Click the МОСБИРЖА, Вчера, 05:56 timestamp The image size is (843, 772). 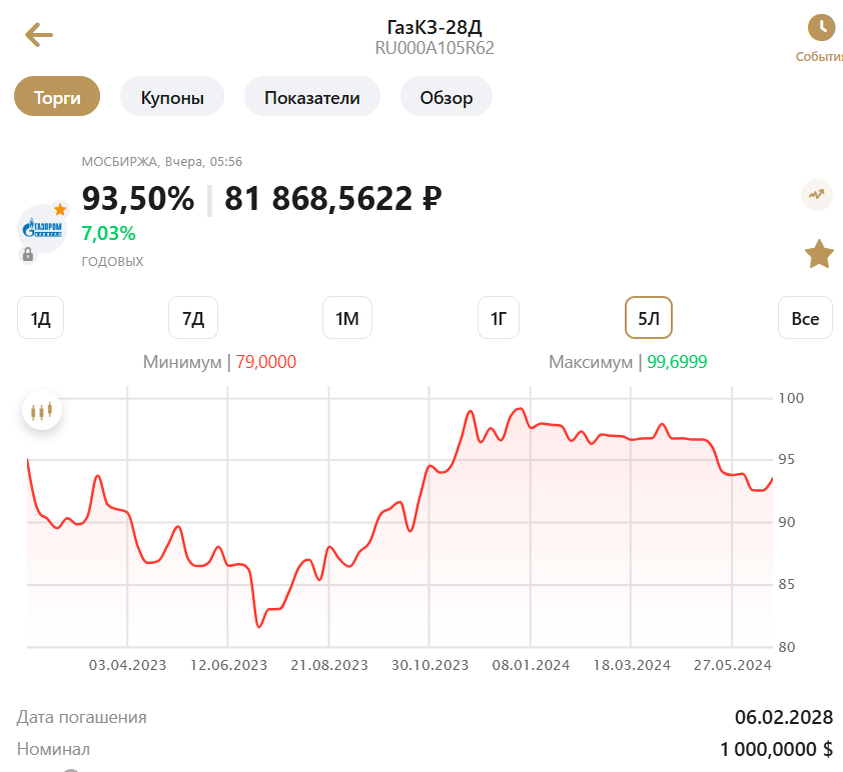coord(162,161)
